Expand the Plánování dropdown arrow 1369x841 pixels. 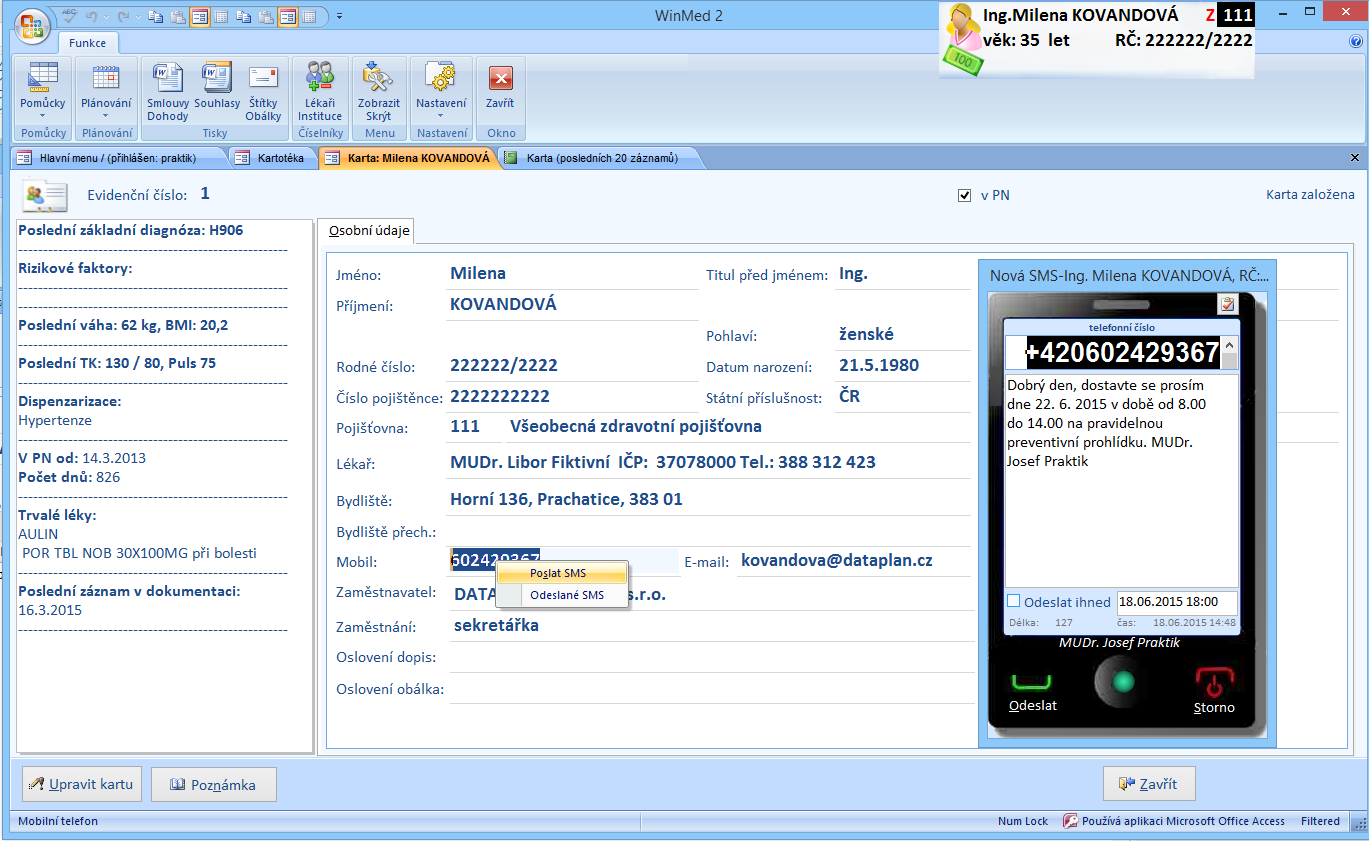point(106,115)
